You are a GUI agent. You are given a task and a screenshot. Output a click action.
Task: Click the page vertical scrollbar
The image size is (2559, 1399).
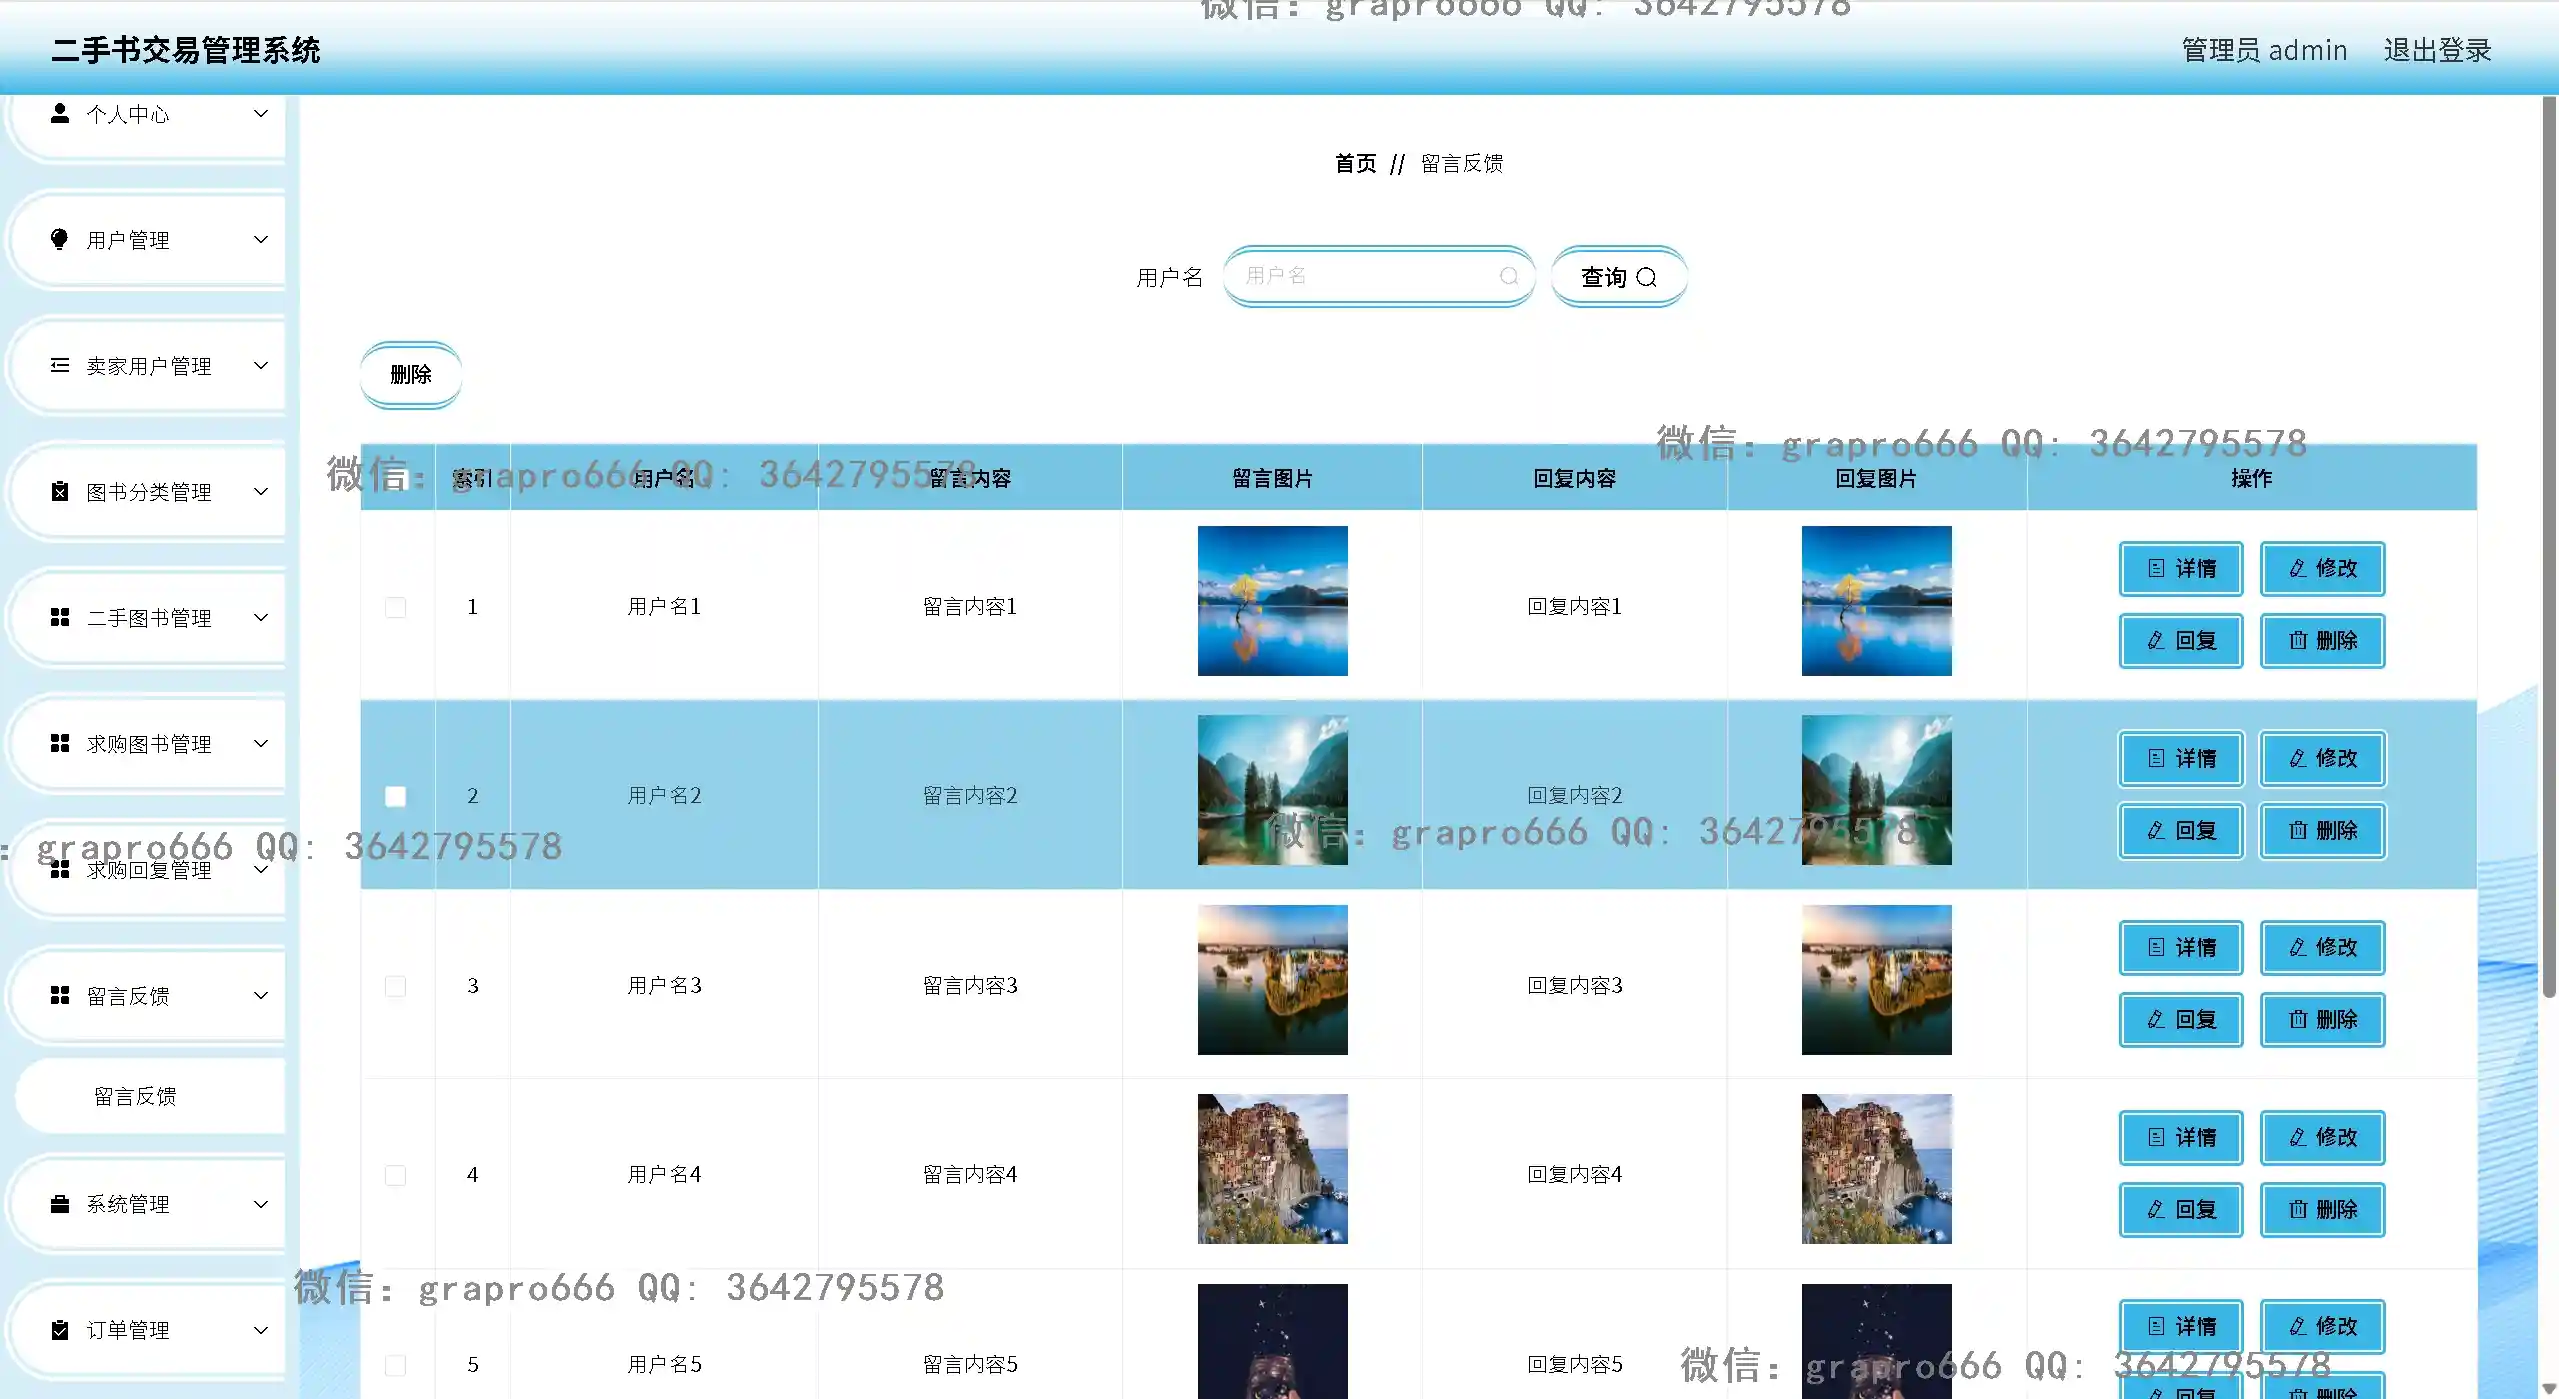pos(2548,546)
